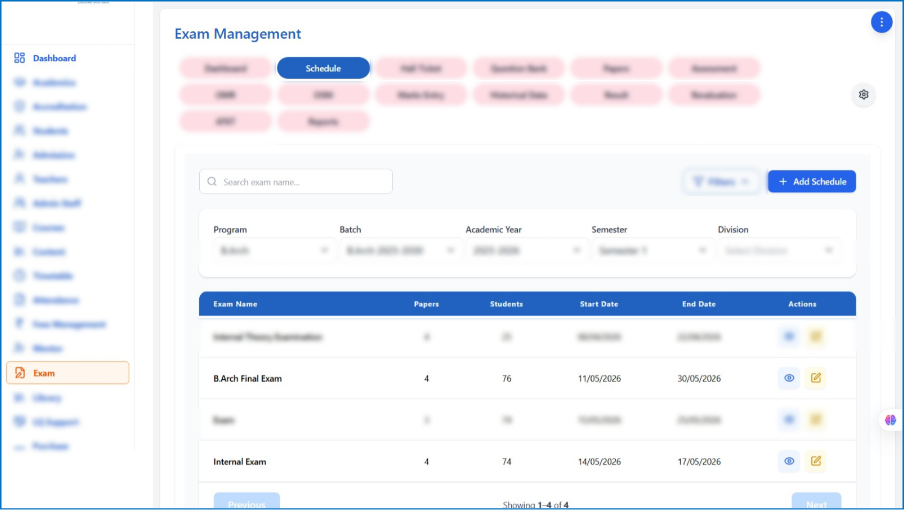The height and width of the screenshot is (510, 904).
Task: Click the student count 74 for Internal Exam
Action: tap(507, 462)
